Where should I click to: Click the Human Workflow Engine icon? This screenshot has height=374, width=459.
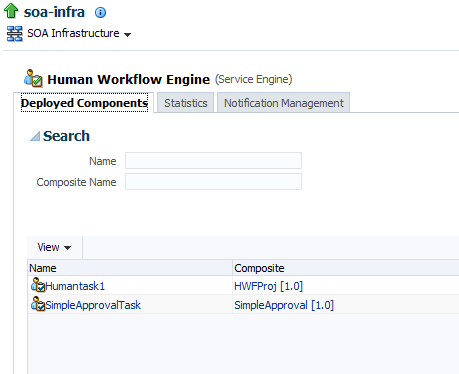pos(33,78)
